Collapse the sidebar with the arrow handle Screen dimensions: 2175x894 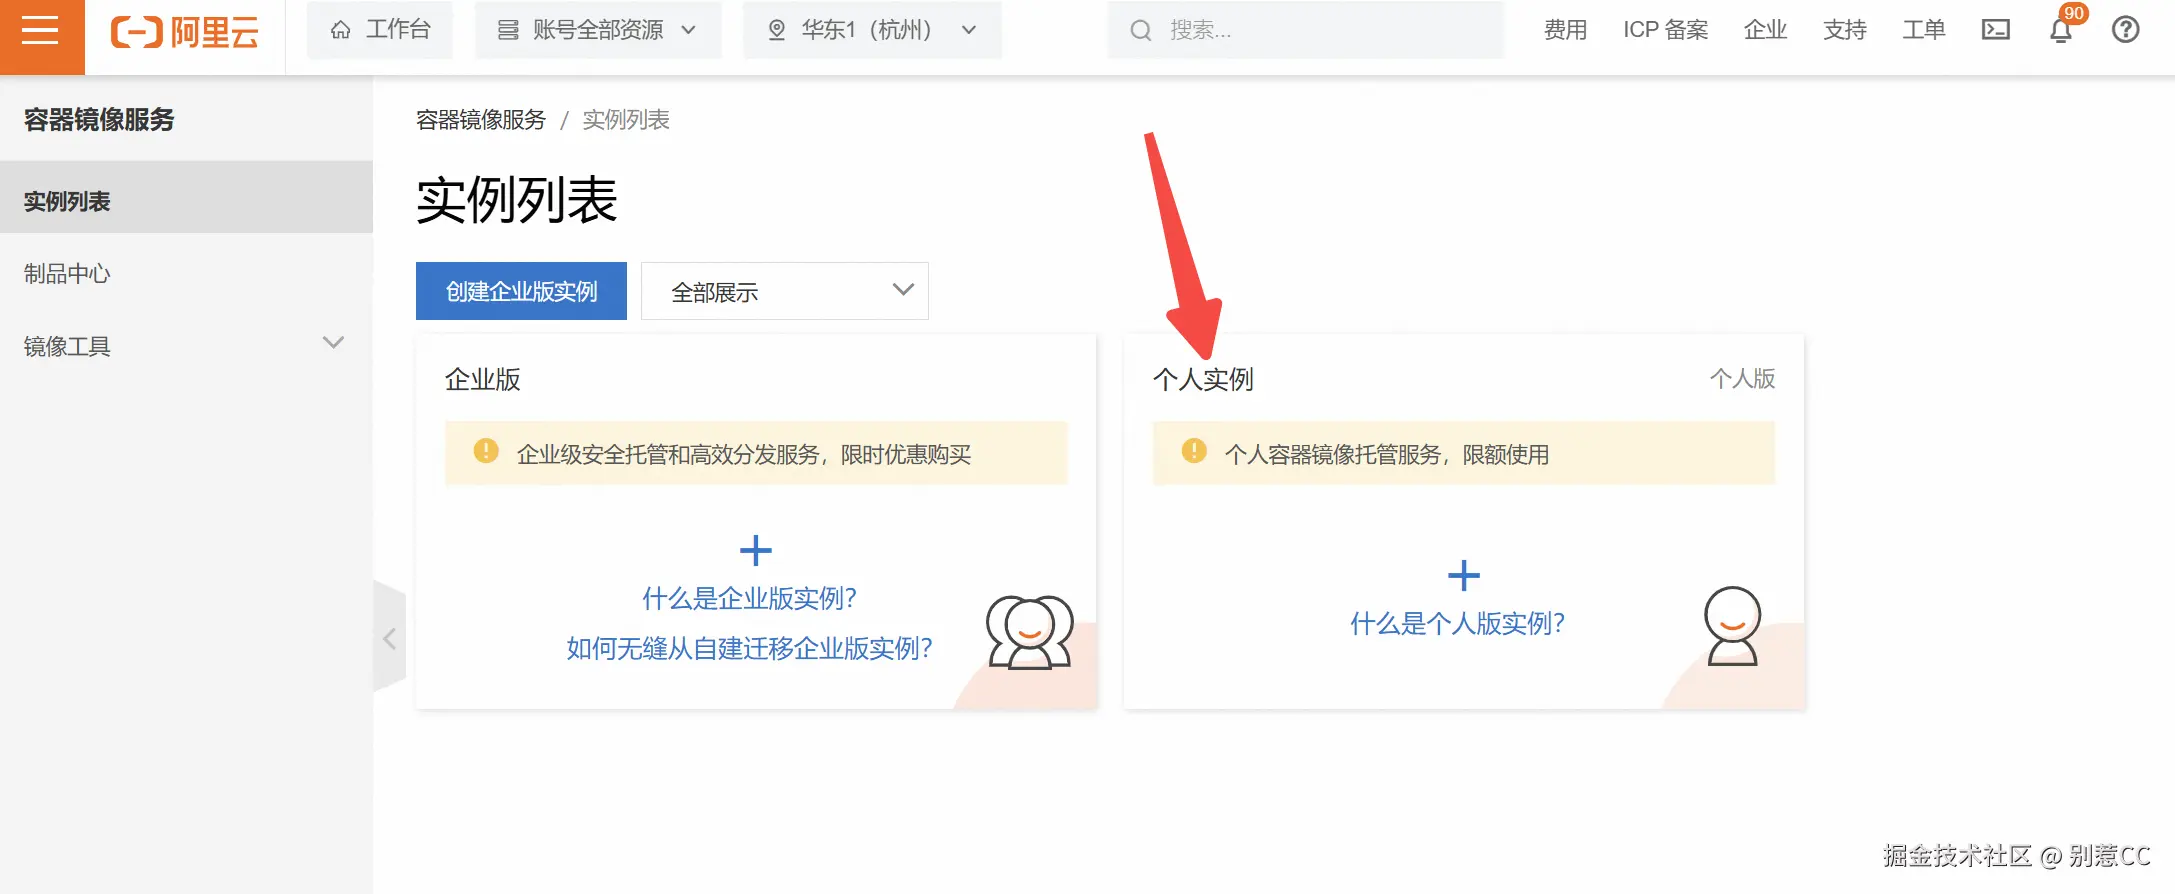[389, 638]
